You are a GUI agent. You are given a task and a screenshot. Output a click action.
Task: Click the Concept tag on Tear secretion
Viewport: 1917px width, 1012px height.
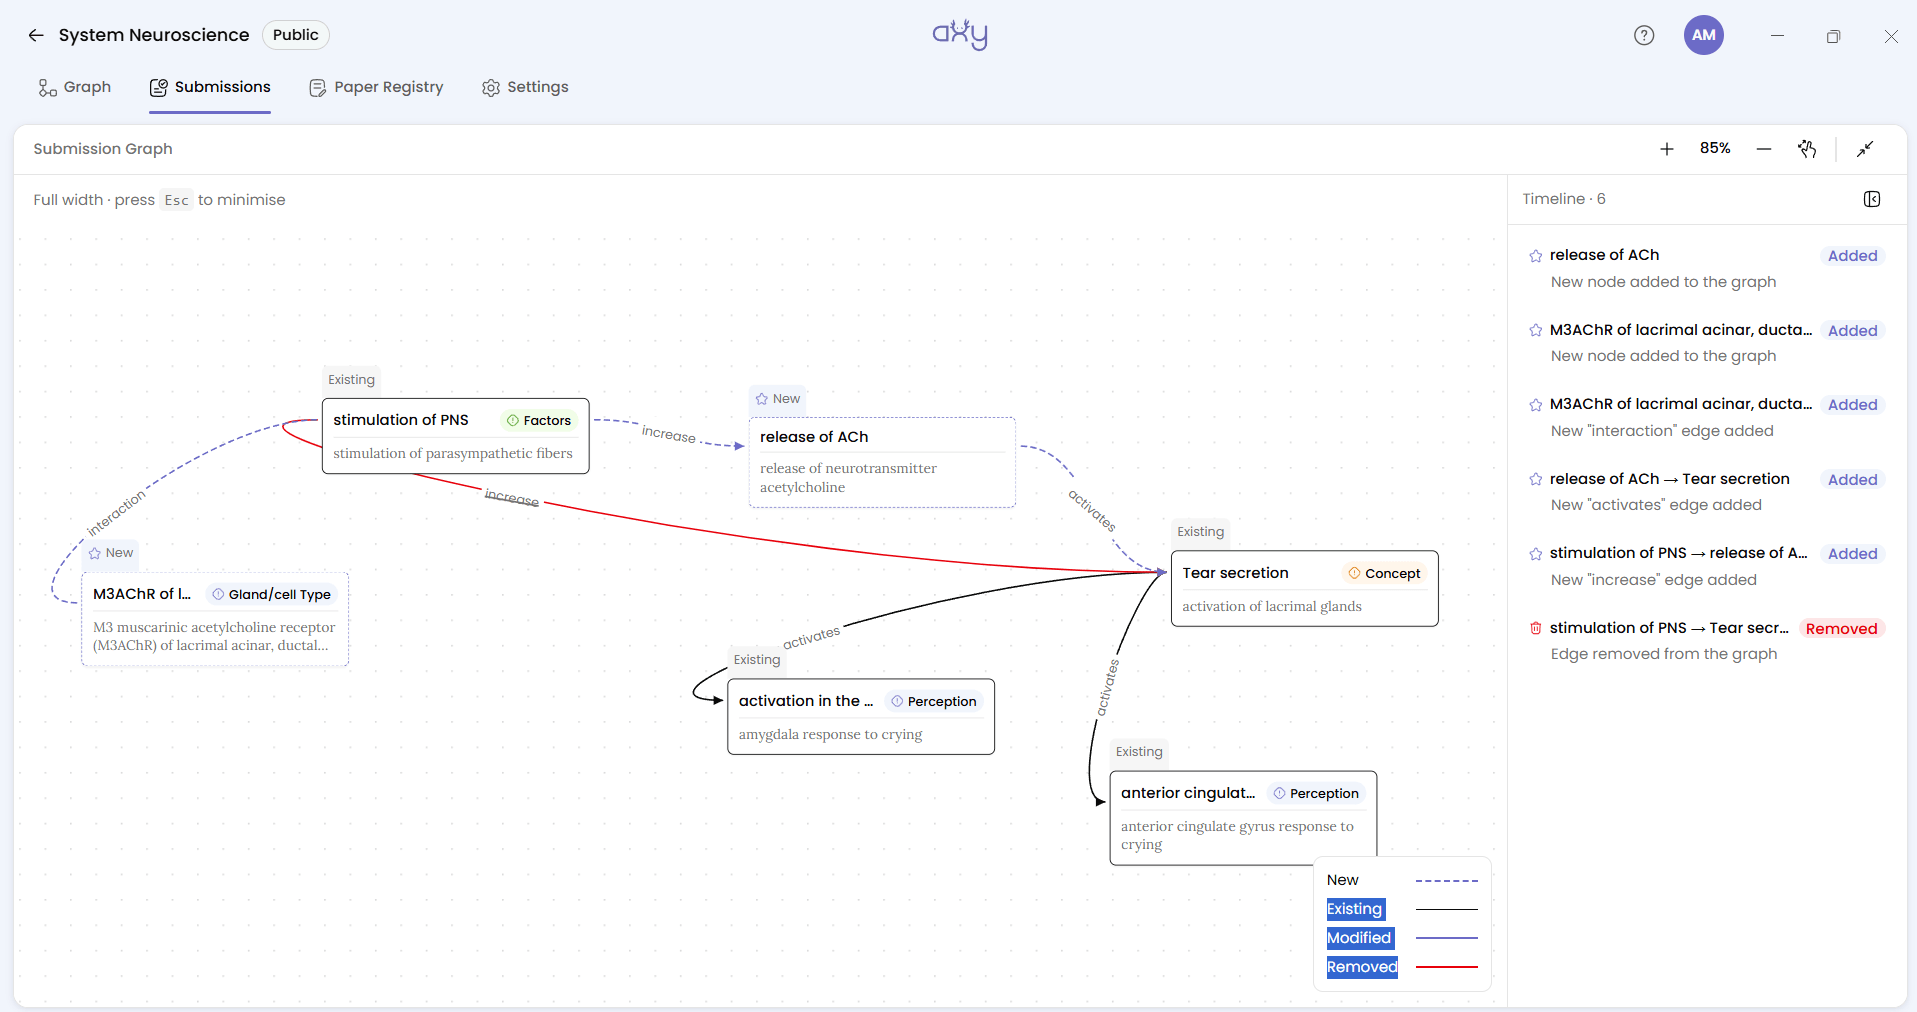coord(1384,574)
